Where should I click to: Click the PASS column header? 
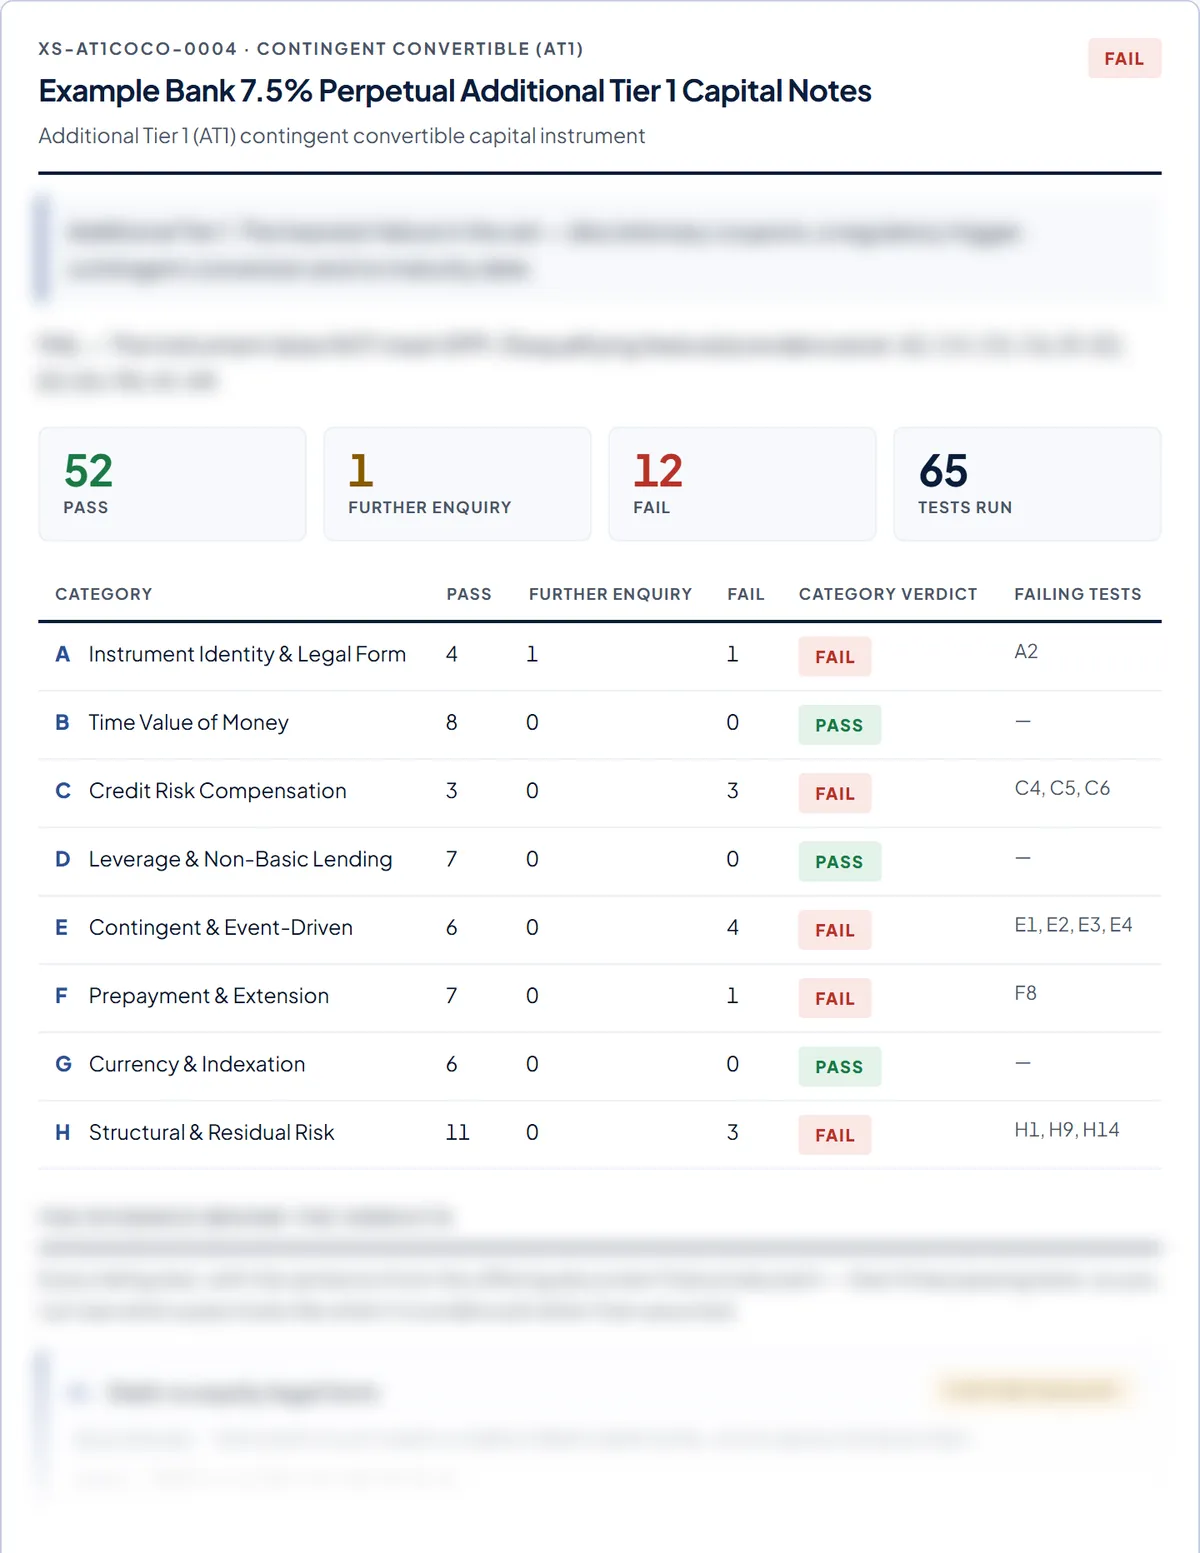pos(469,594)
